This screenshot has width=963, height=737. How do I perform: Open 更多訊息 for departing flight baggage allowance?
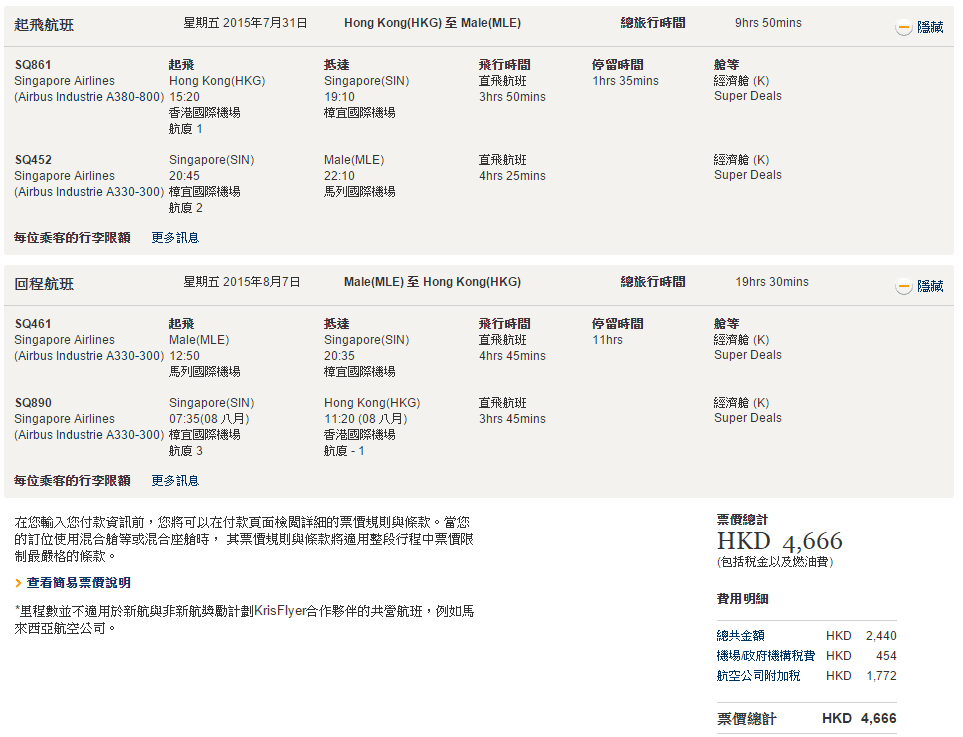(175, 238)
